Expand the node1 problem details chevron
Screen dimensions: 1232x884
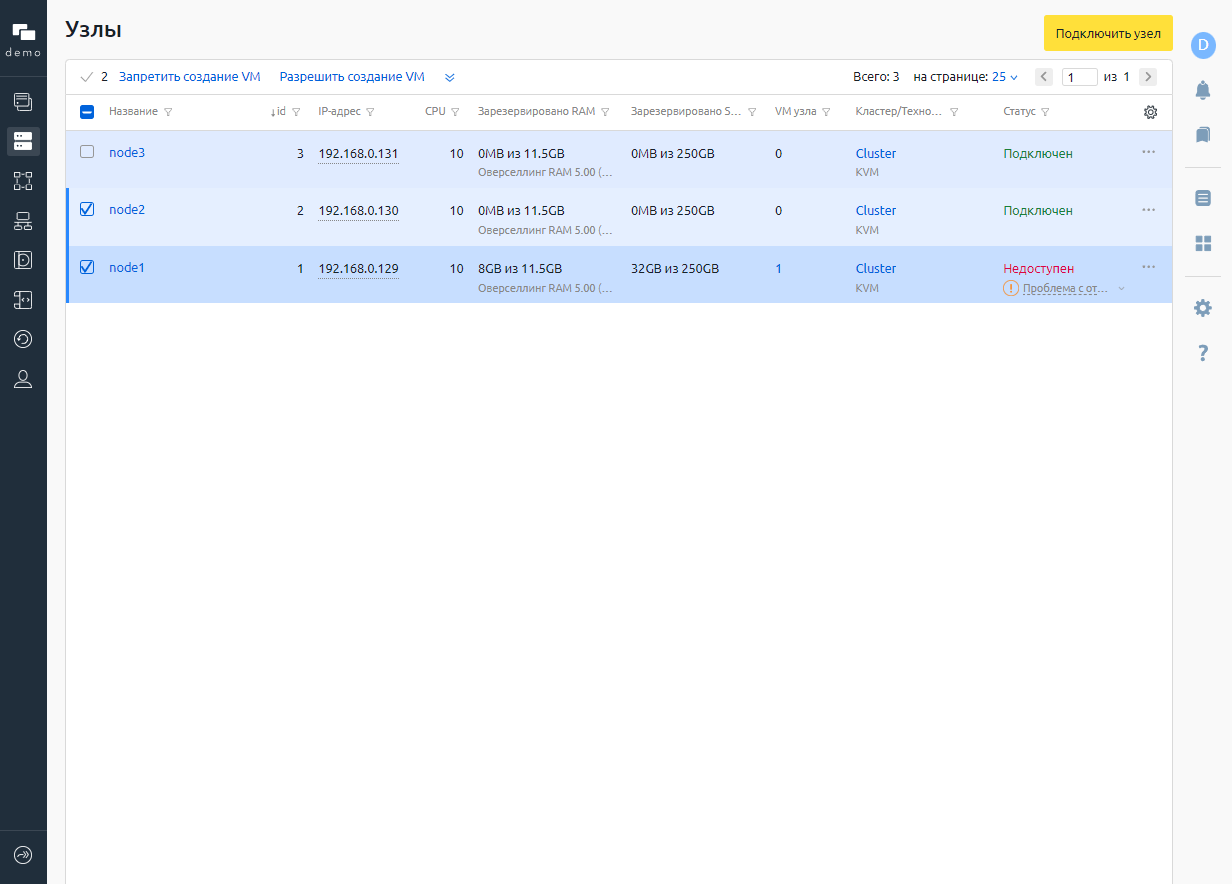click(1121, 289)
